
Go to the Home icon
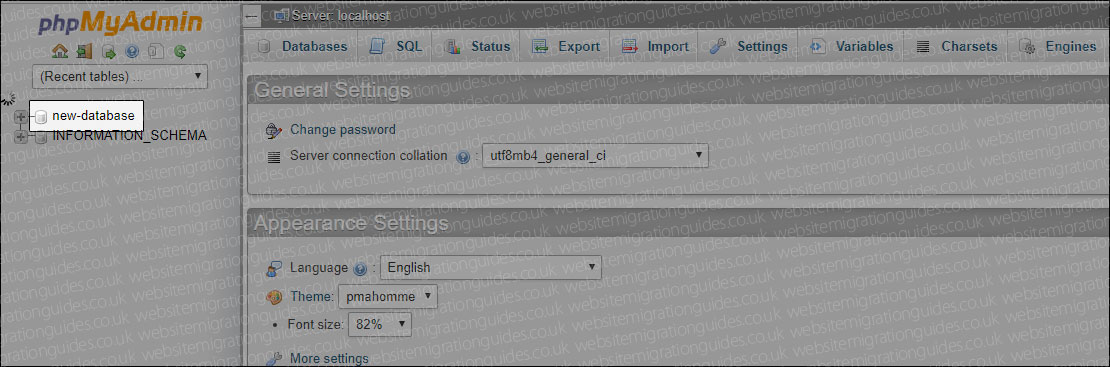(60, 51)
